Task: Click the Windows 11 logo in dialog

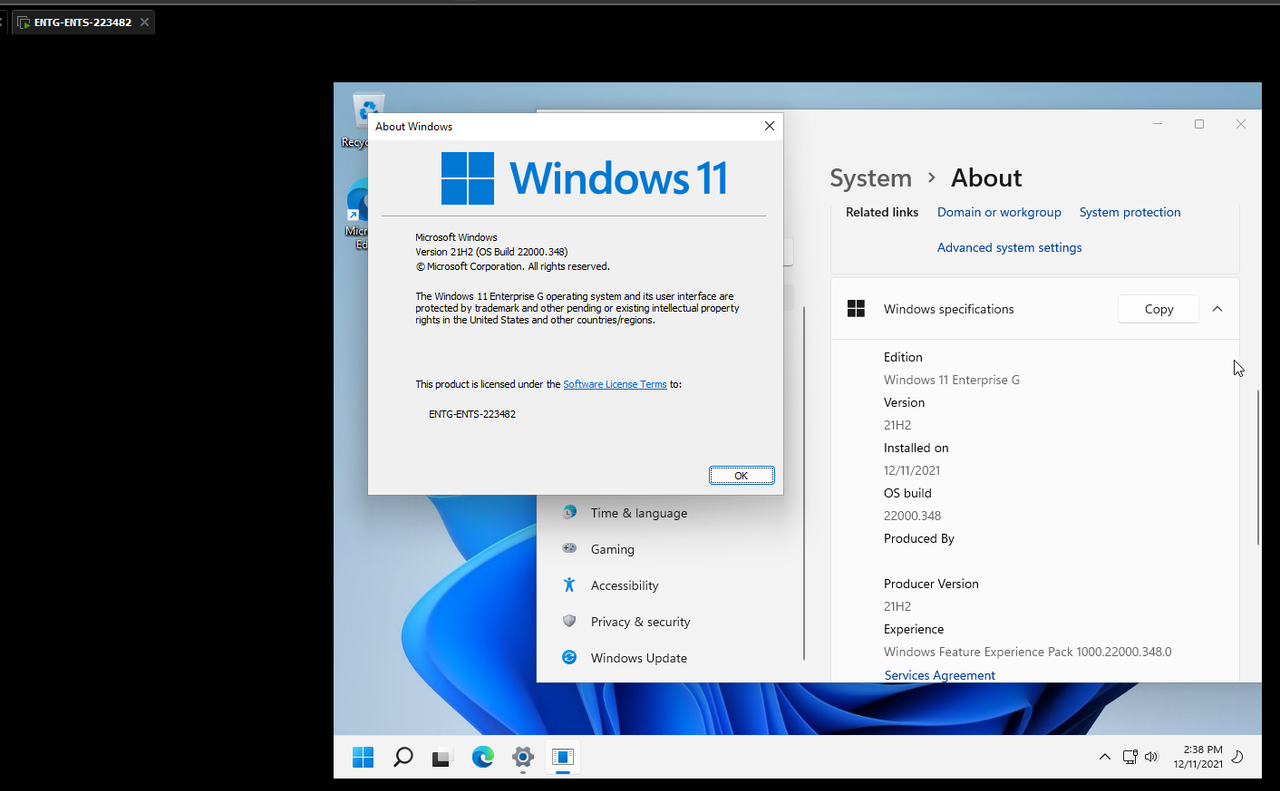Action: (583, 178)
